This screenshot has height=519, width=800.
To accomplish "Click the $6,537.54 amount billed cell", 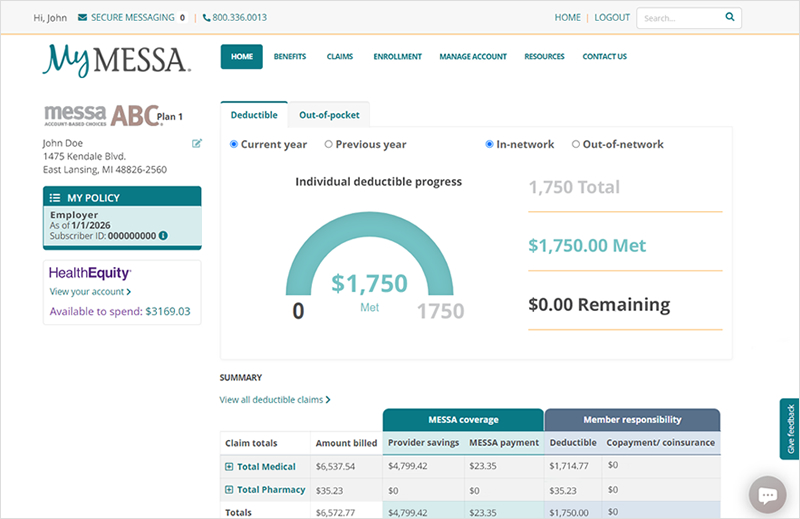I will [x=335, y=466].
